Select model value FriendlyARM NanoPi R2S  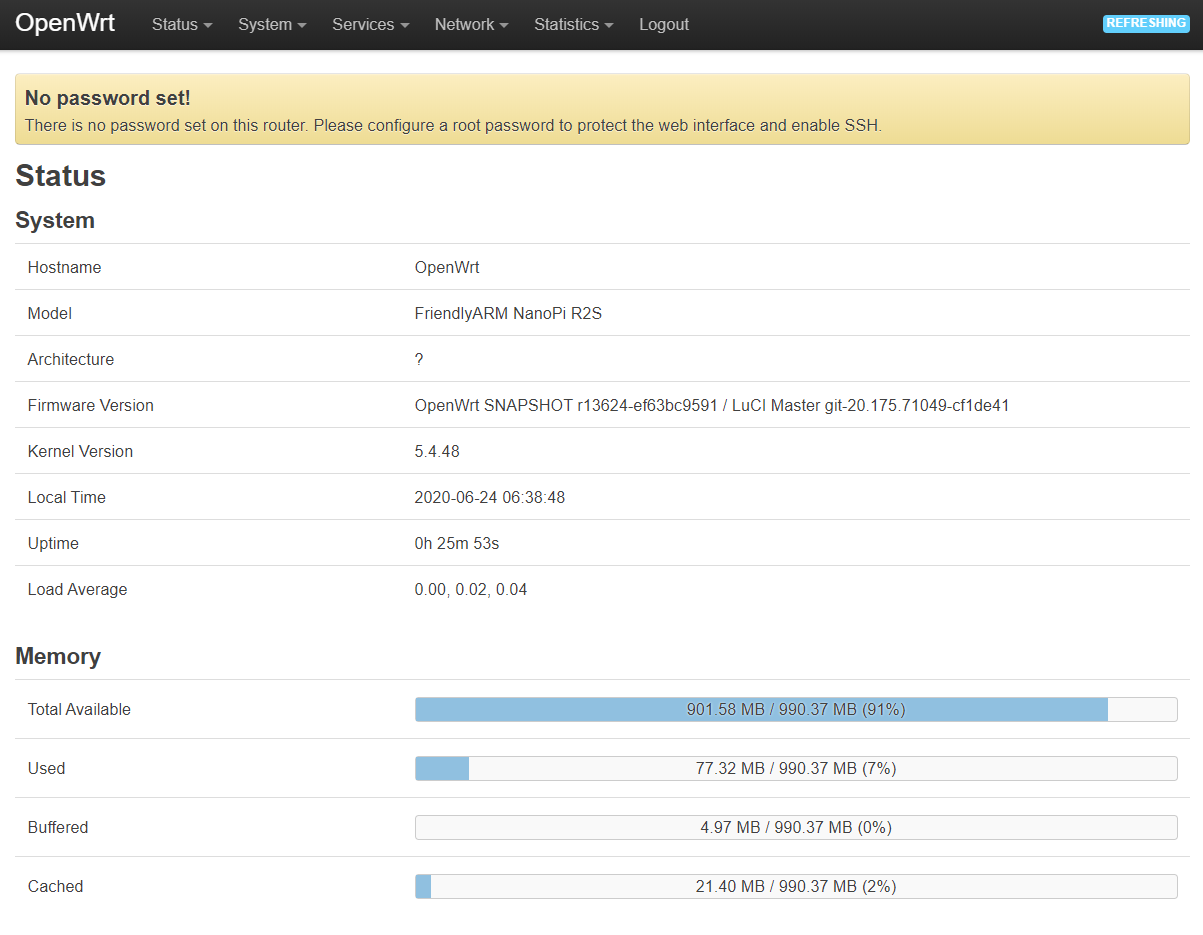pyautogui.click(x=508, y=314)
